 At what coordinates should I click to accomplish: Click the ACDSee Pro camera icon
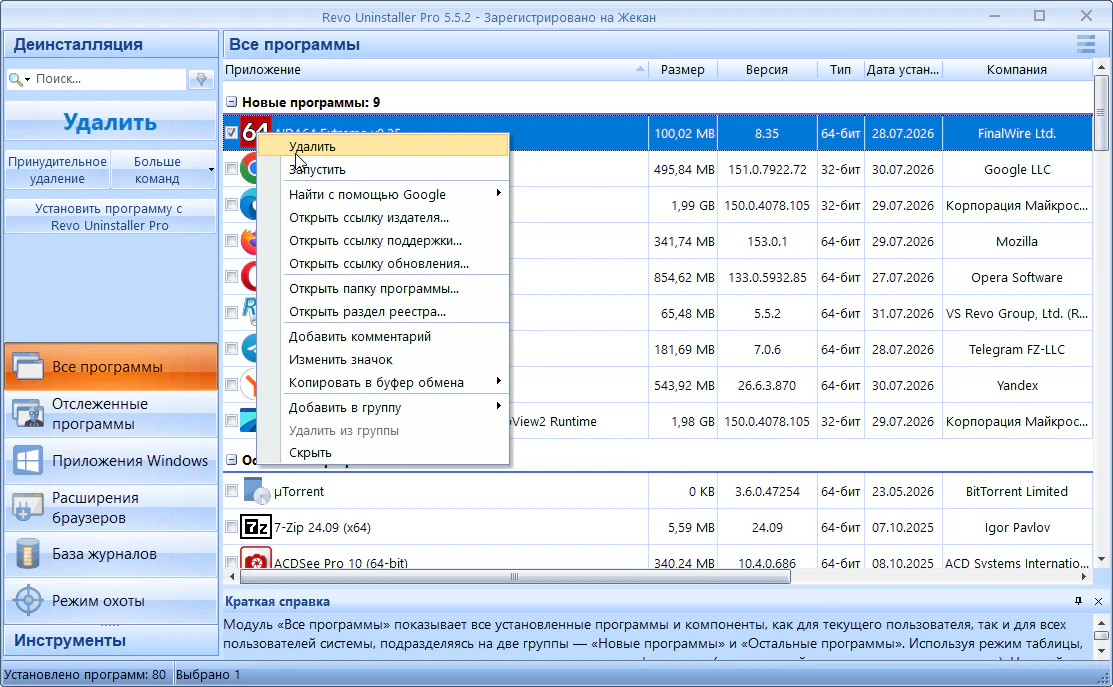[256, 558]
